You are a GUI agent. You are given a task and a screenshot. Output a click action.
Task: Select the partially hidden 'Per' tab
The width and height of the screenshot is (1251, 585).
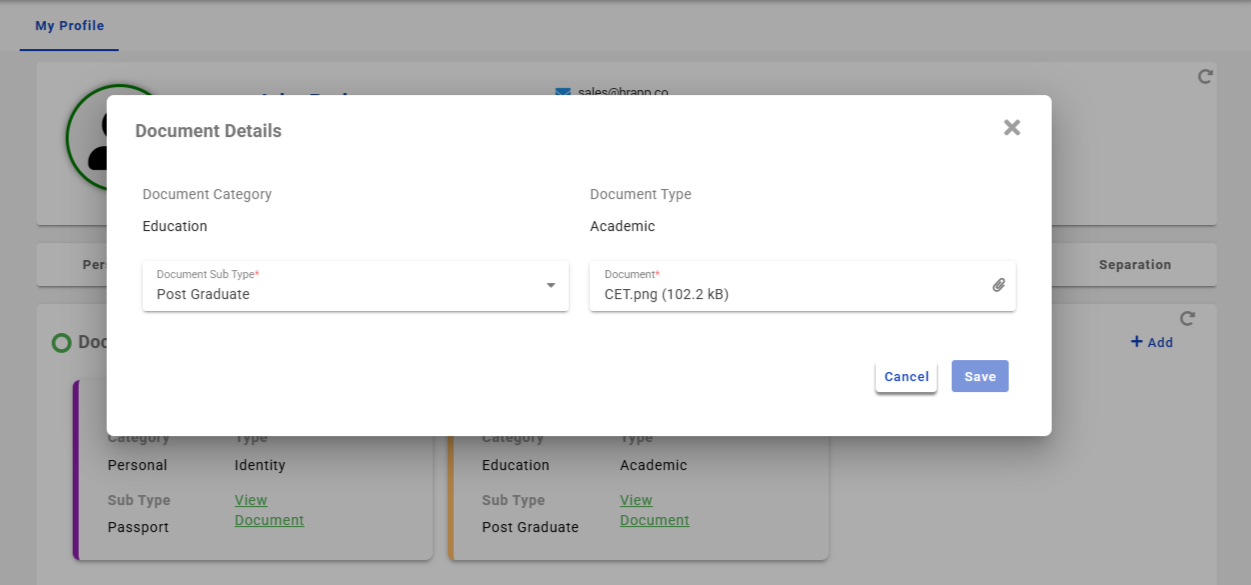(x=94, y=265)
